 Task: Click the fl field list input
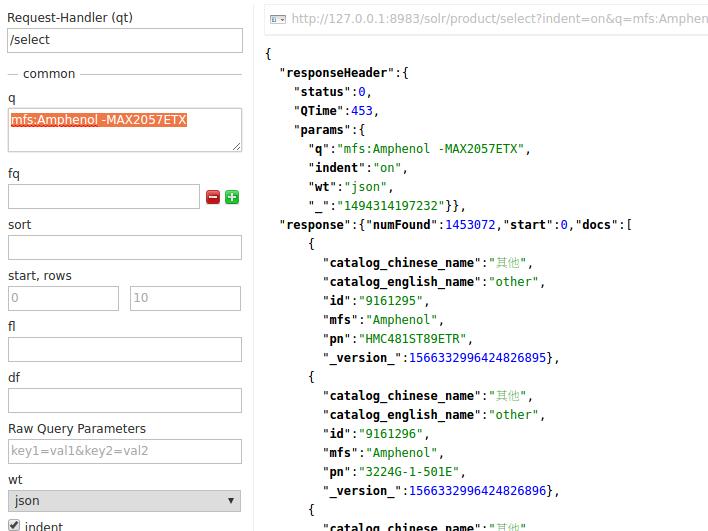(124, 349)
